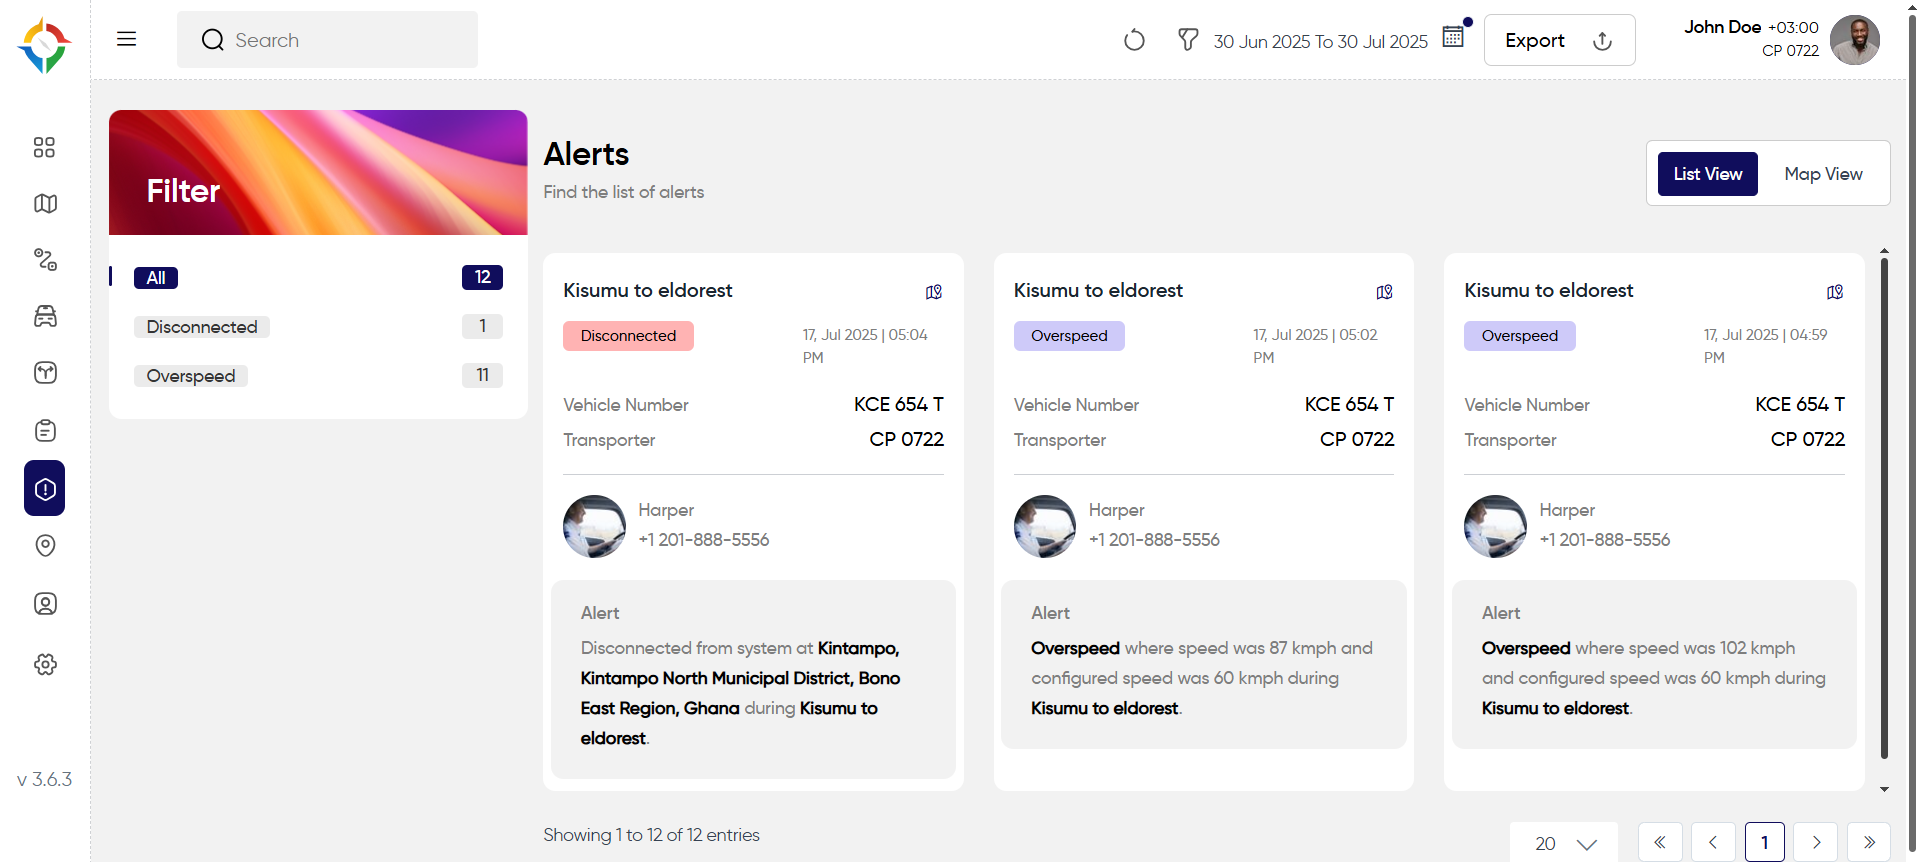
Task: Open the routes icon in sidebar
Action: click(45, 260)
